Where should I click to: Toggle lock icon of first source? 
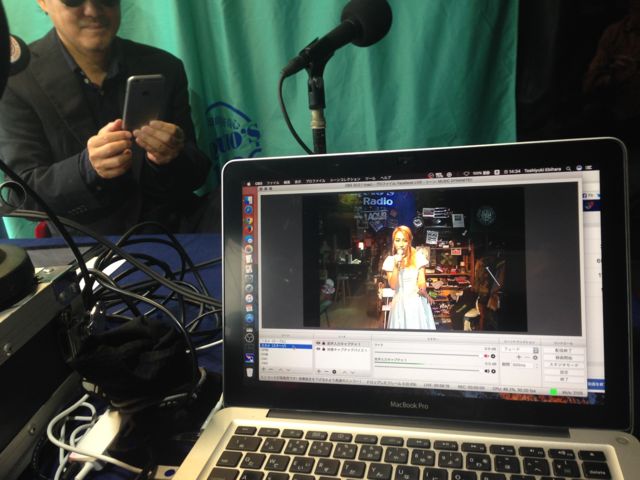[x=324, y=343]
